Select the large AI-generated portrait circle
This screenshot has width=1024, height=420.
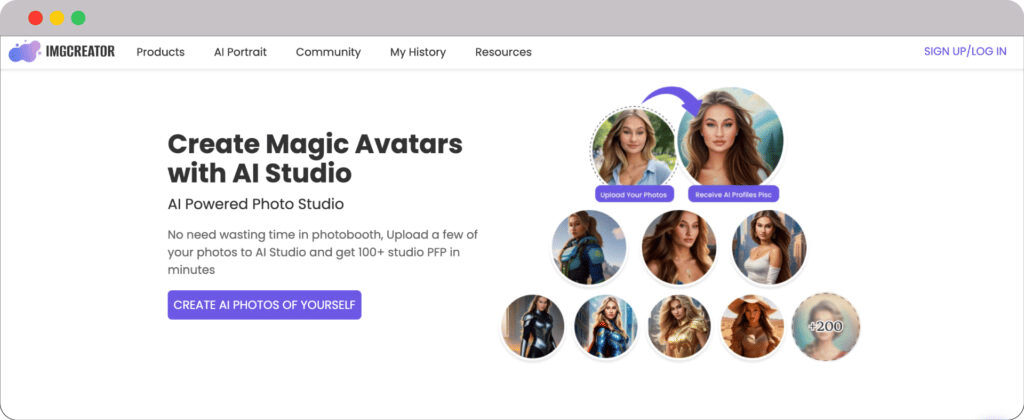pyautogui.click(x=730, y=138)
